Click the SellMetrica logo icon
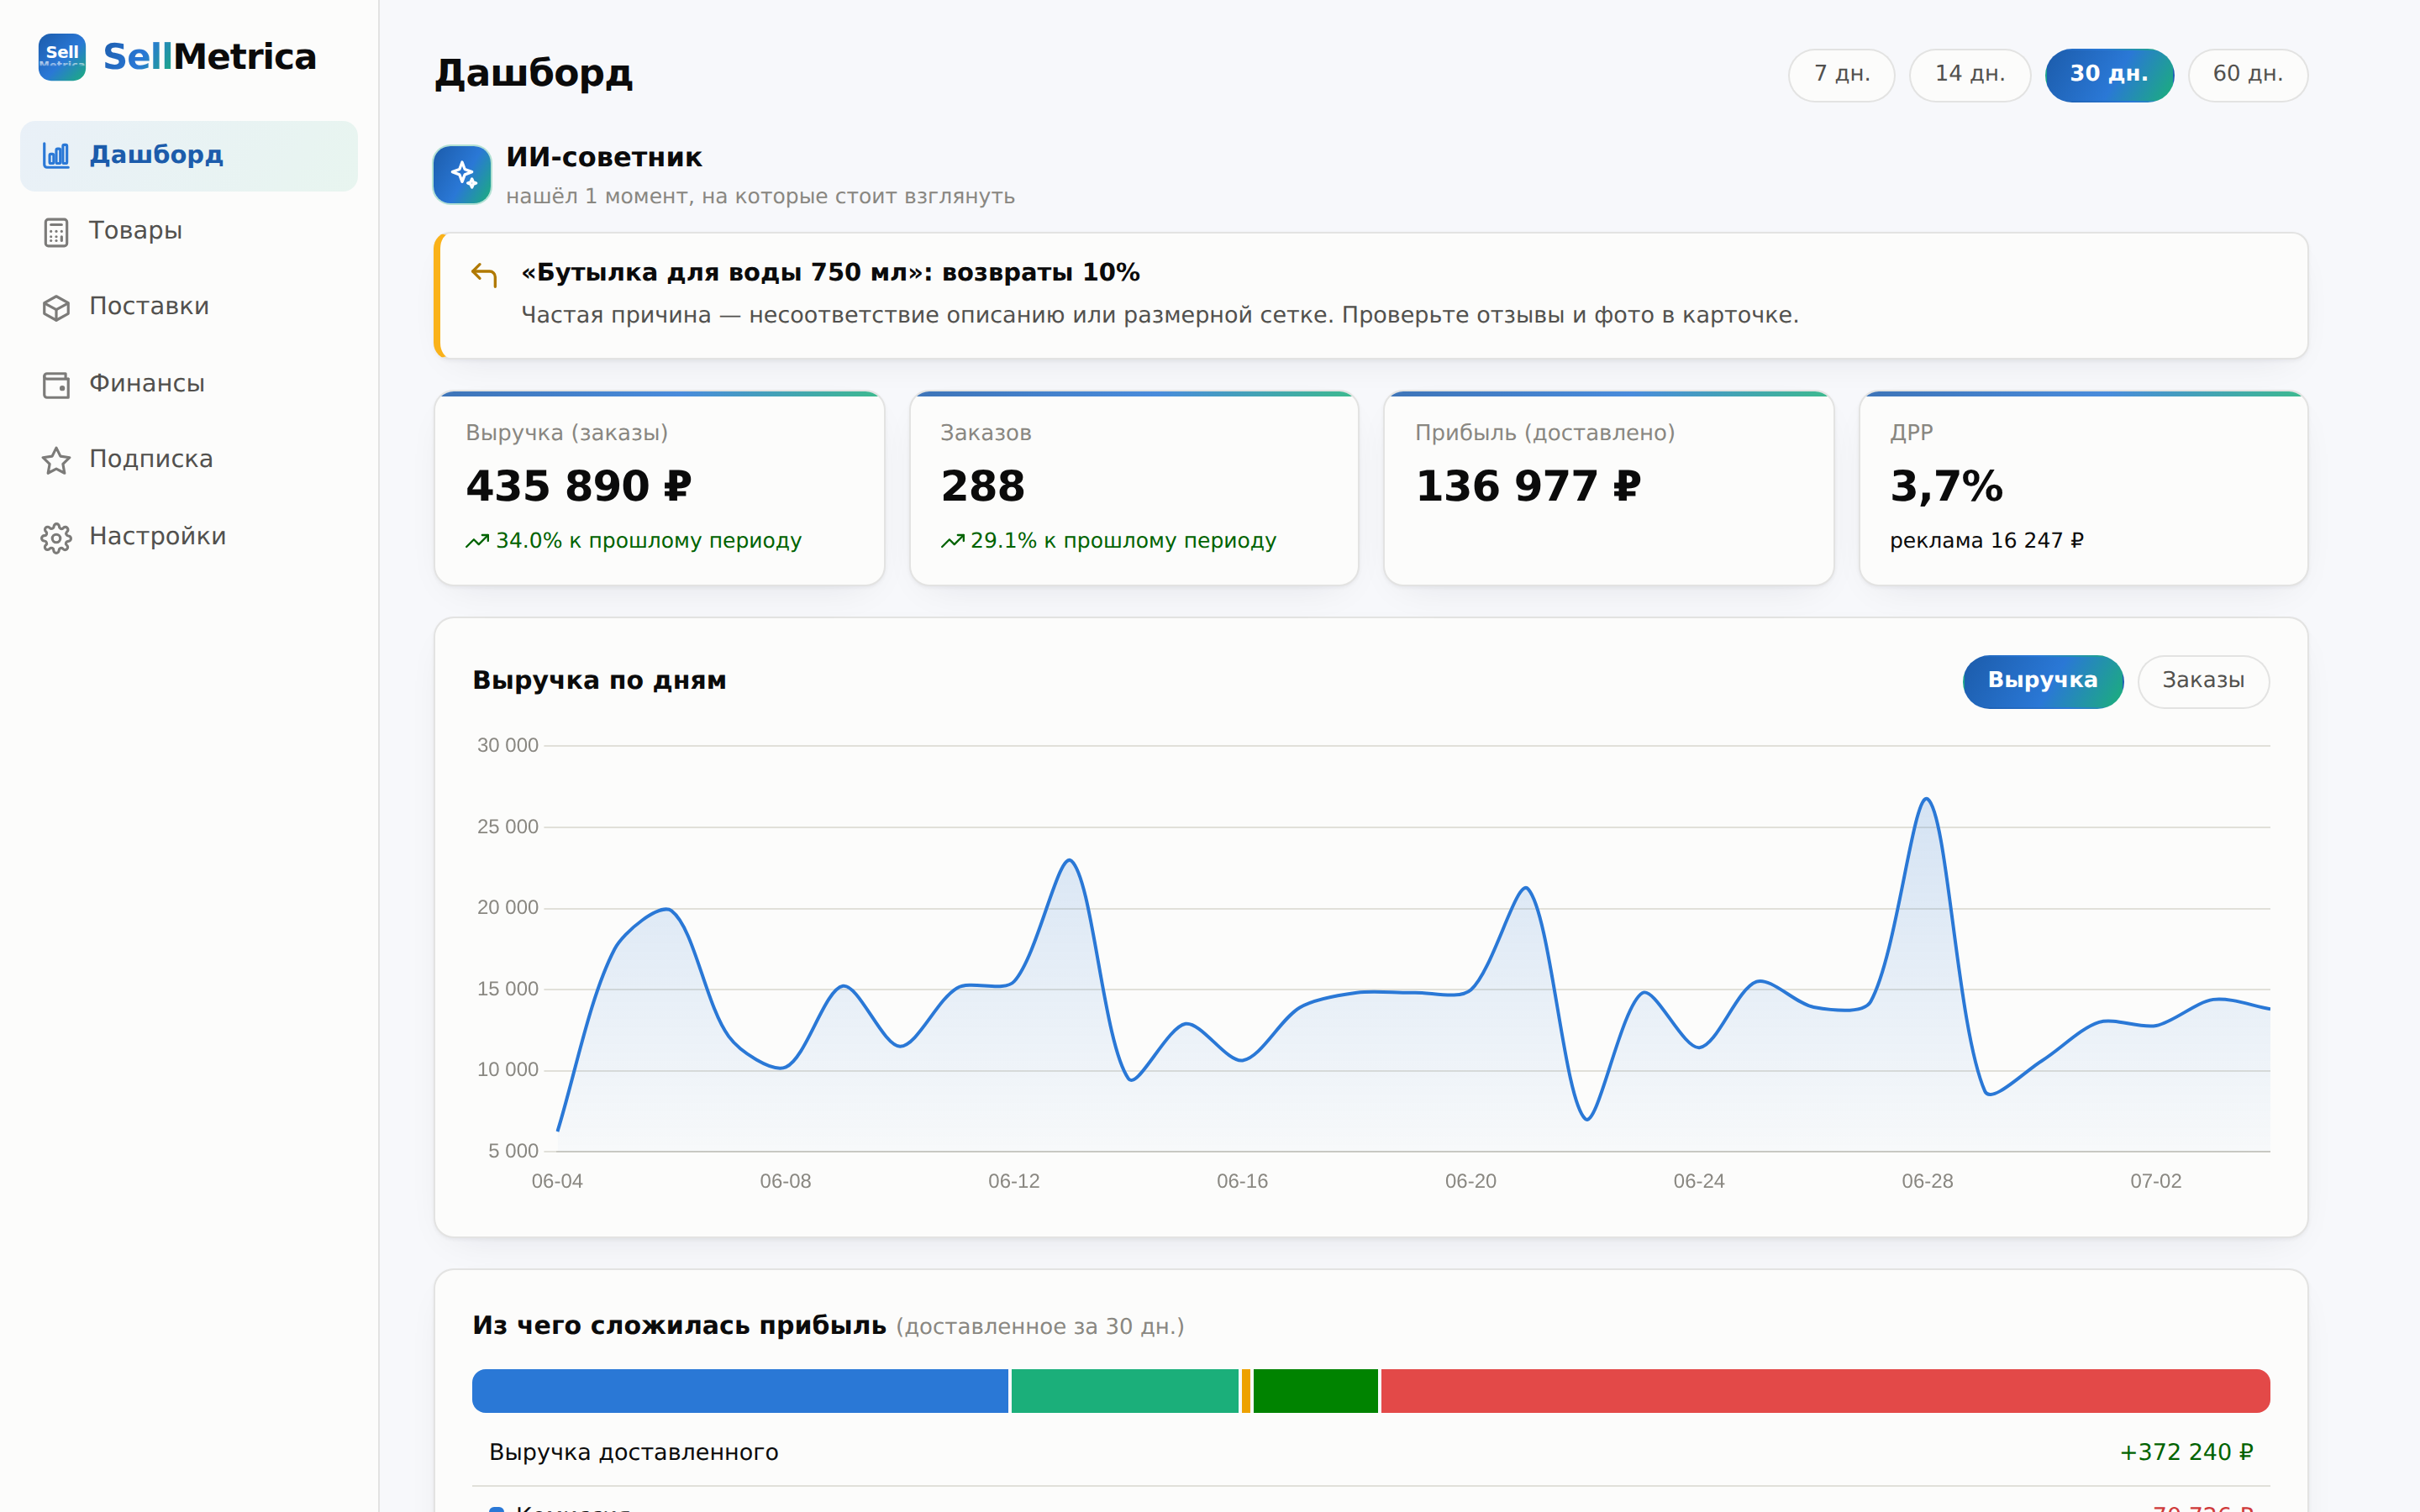 62,57
